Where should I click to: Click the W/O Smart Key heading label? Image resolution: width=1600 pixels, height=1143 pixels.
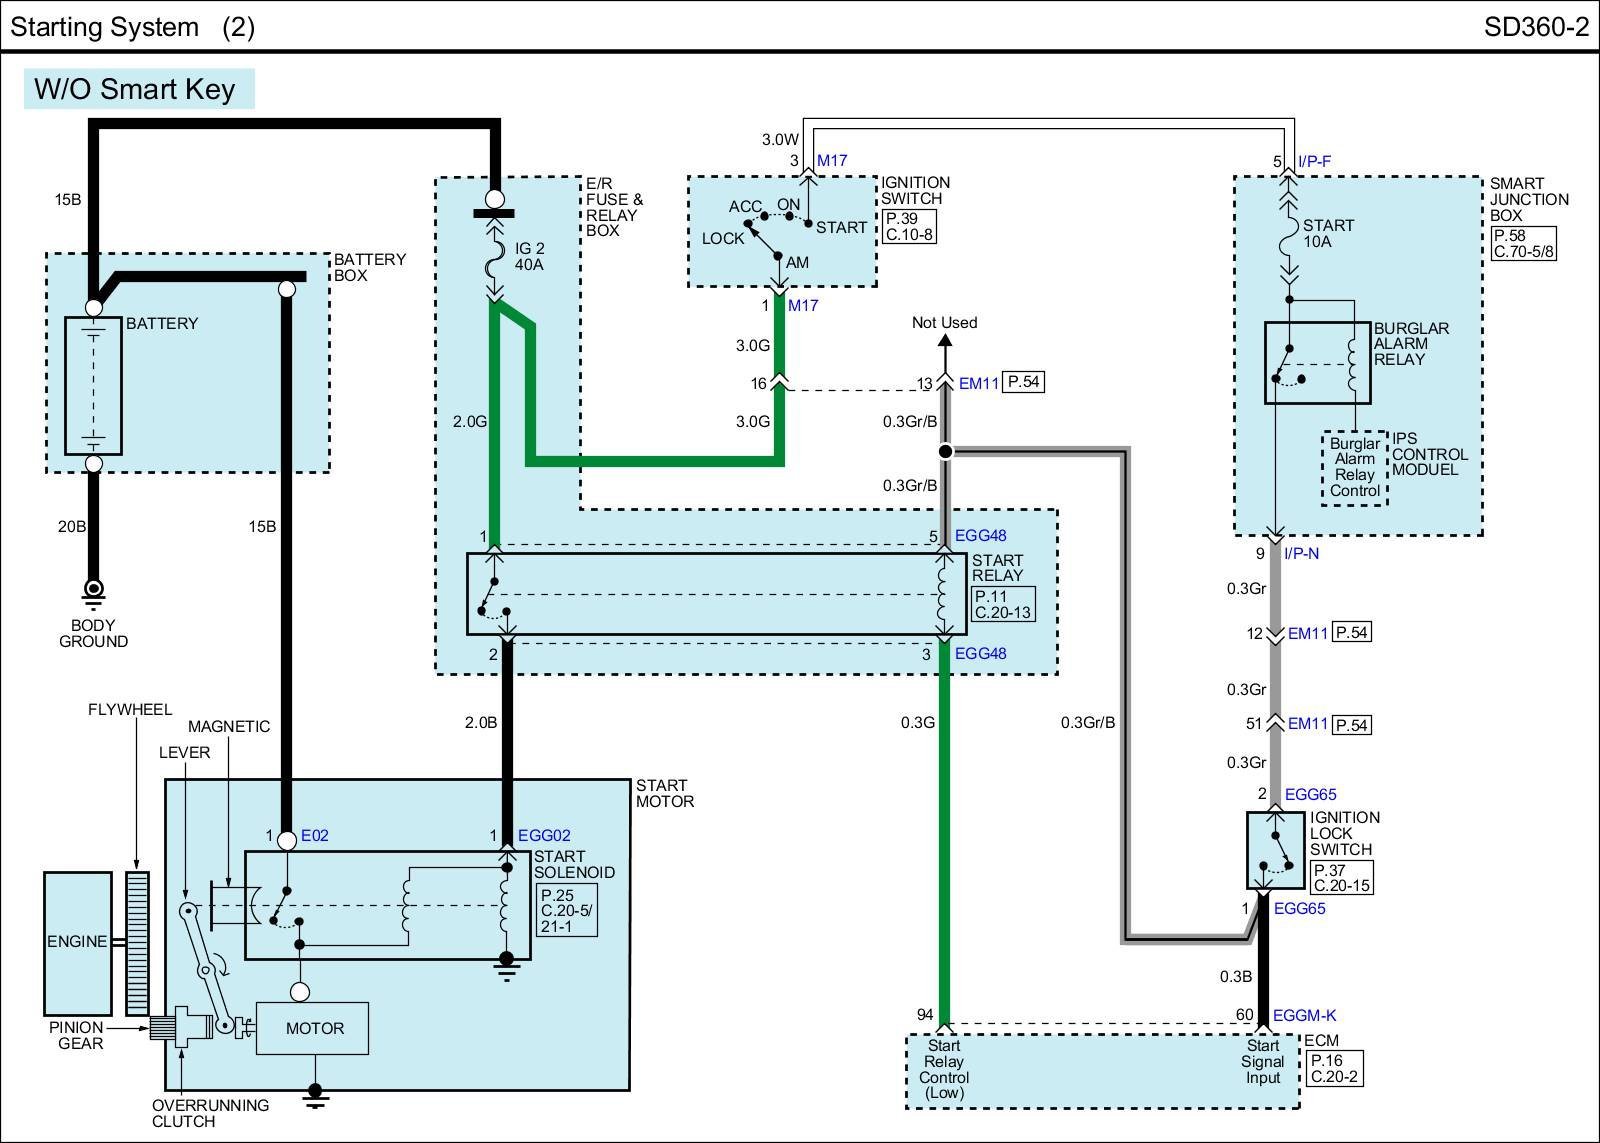click(135, 88)
